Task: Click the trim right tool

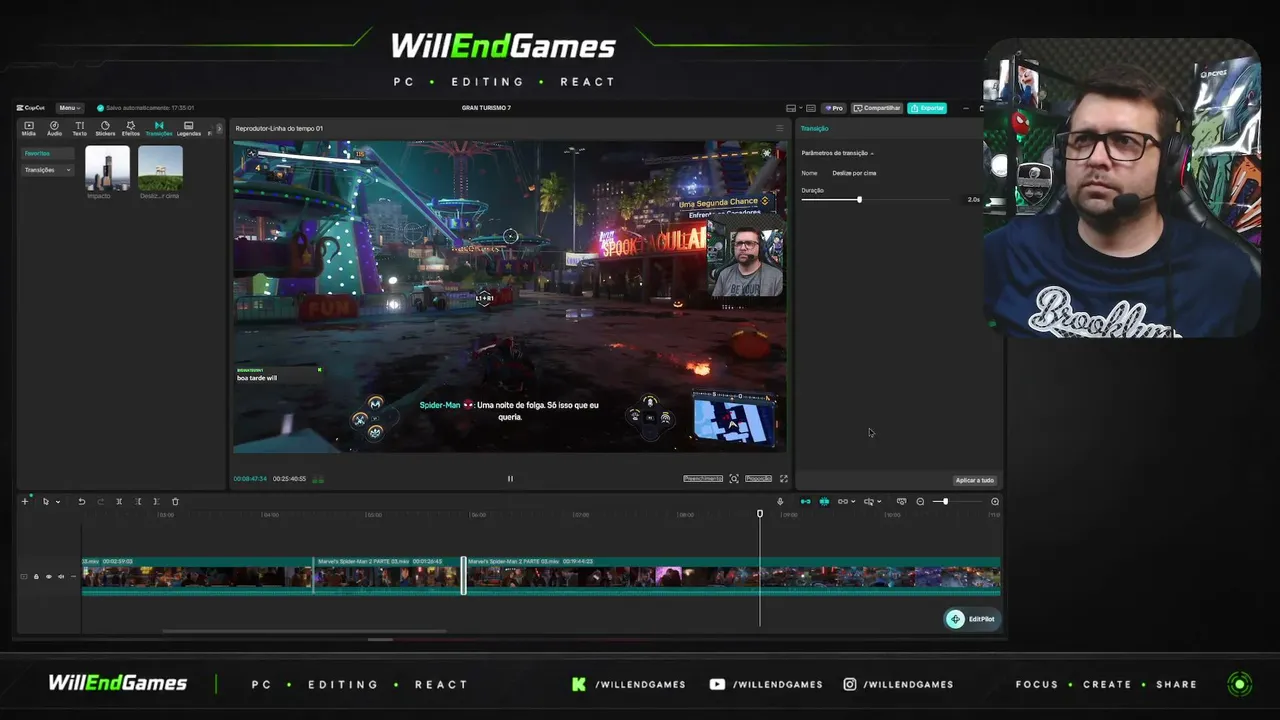Action: click(x=156, y=502)
